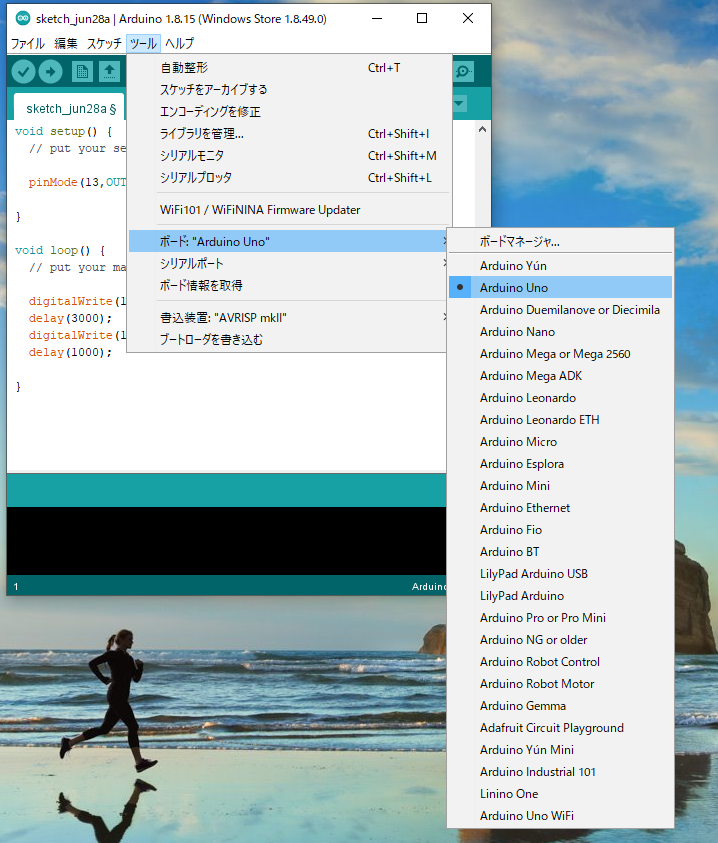Select Adafruit Circuit Playground
The height and width of the screenshot is (843, 718).
[x=560, y=728]
